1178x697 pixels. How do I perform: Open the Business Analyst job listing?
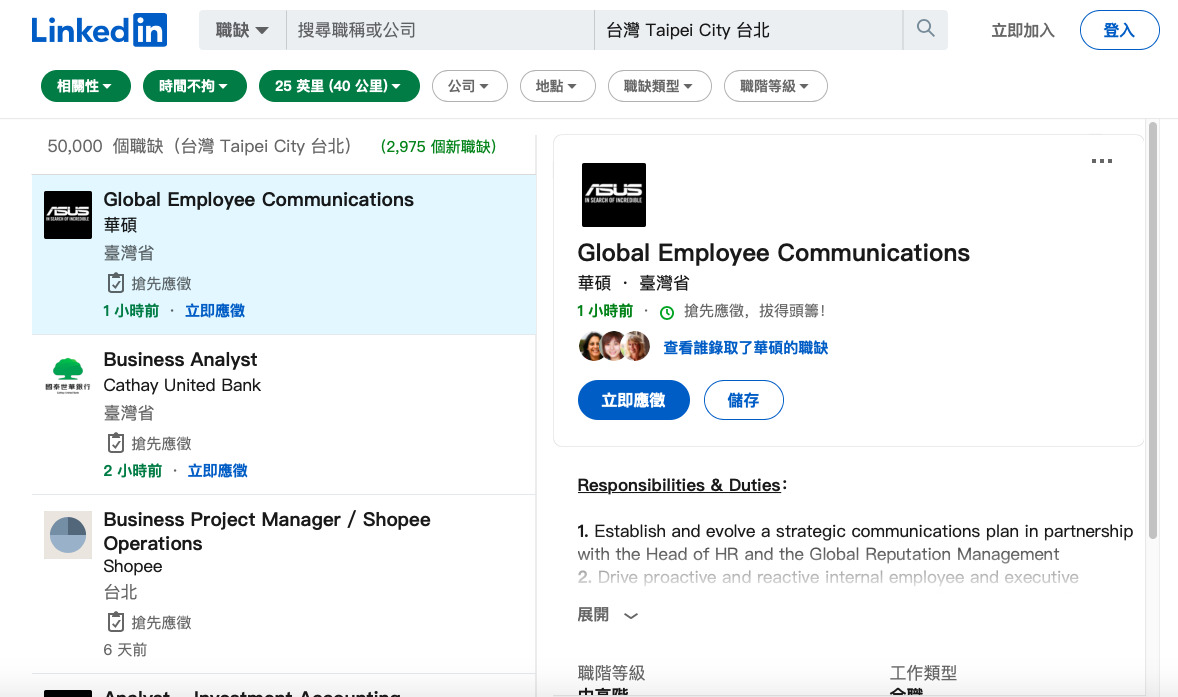(180, 359)
